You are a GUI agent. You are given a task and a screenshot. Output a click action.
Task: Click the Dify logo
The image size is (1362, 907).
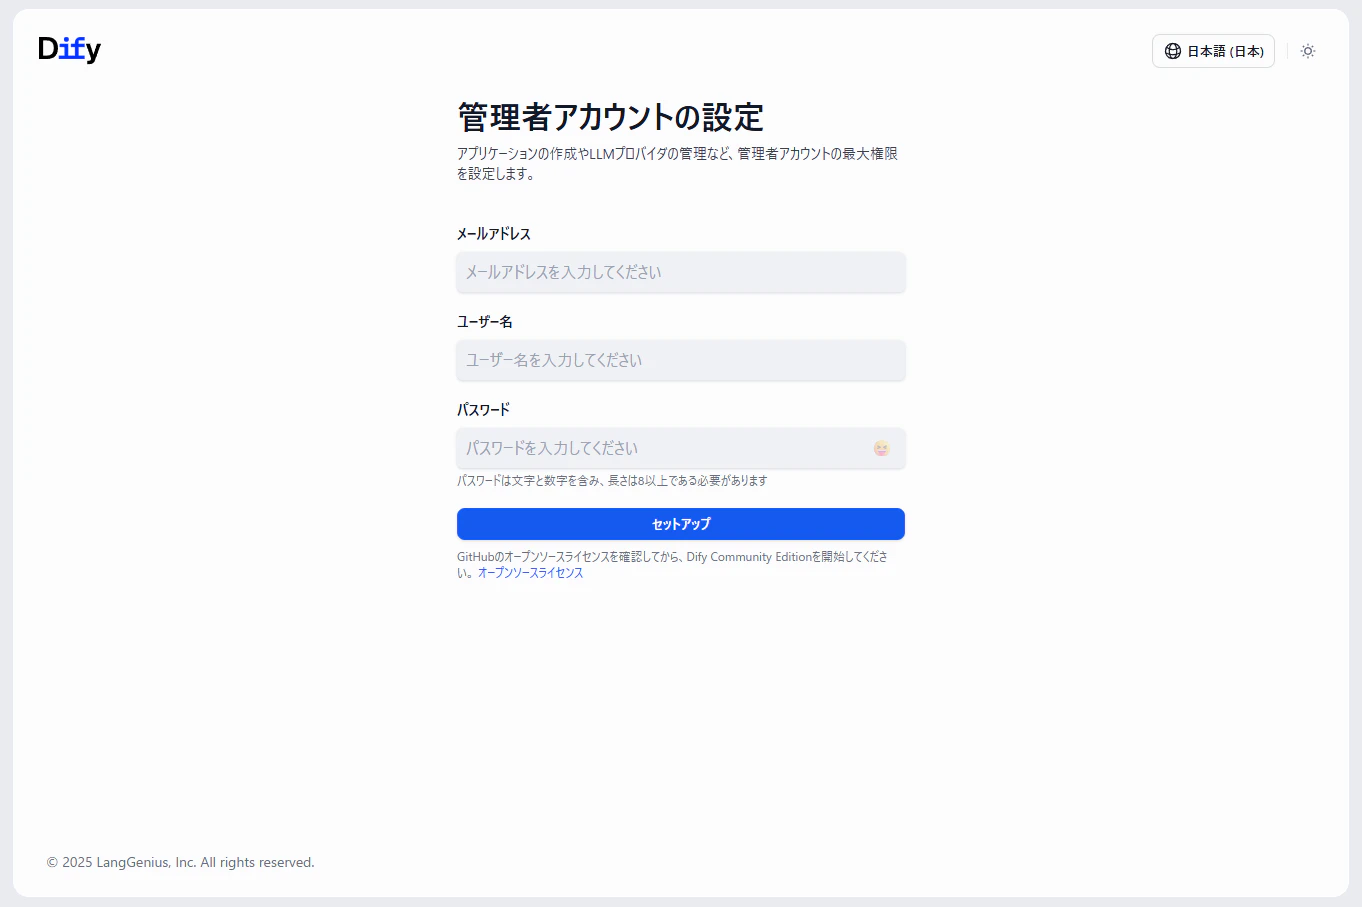pyautogui.click(x=70, y=49)
